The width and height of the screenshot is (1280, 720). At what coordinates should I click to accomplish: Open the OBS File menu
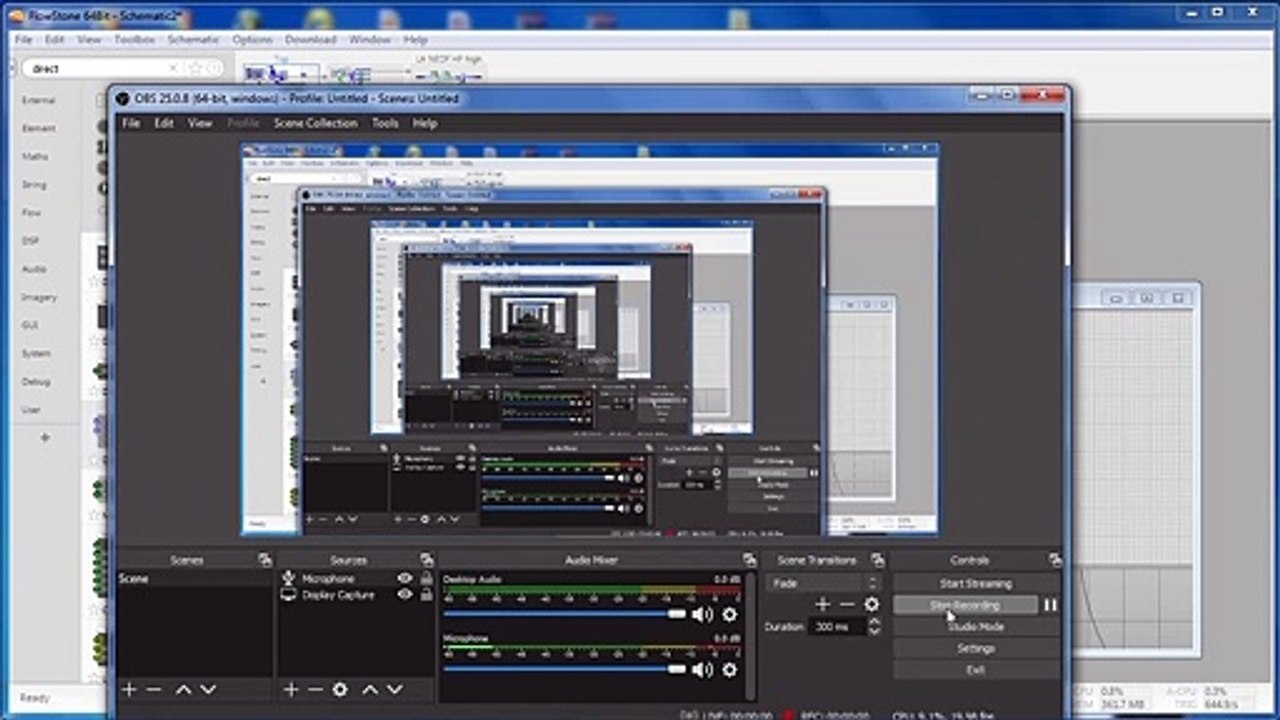[x=131, y=123]
